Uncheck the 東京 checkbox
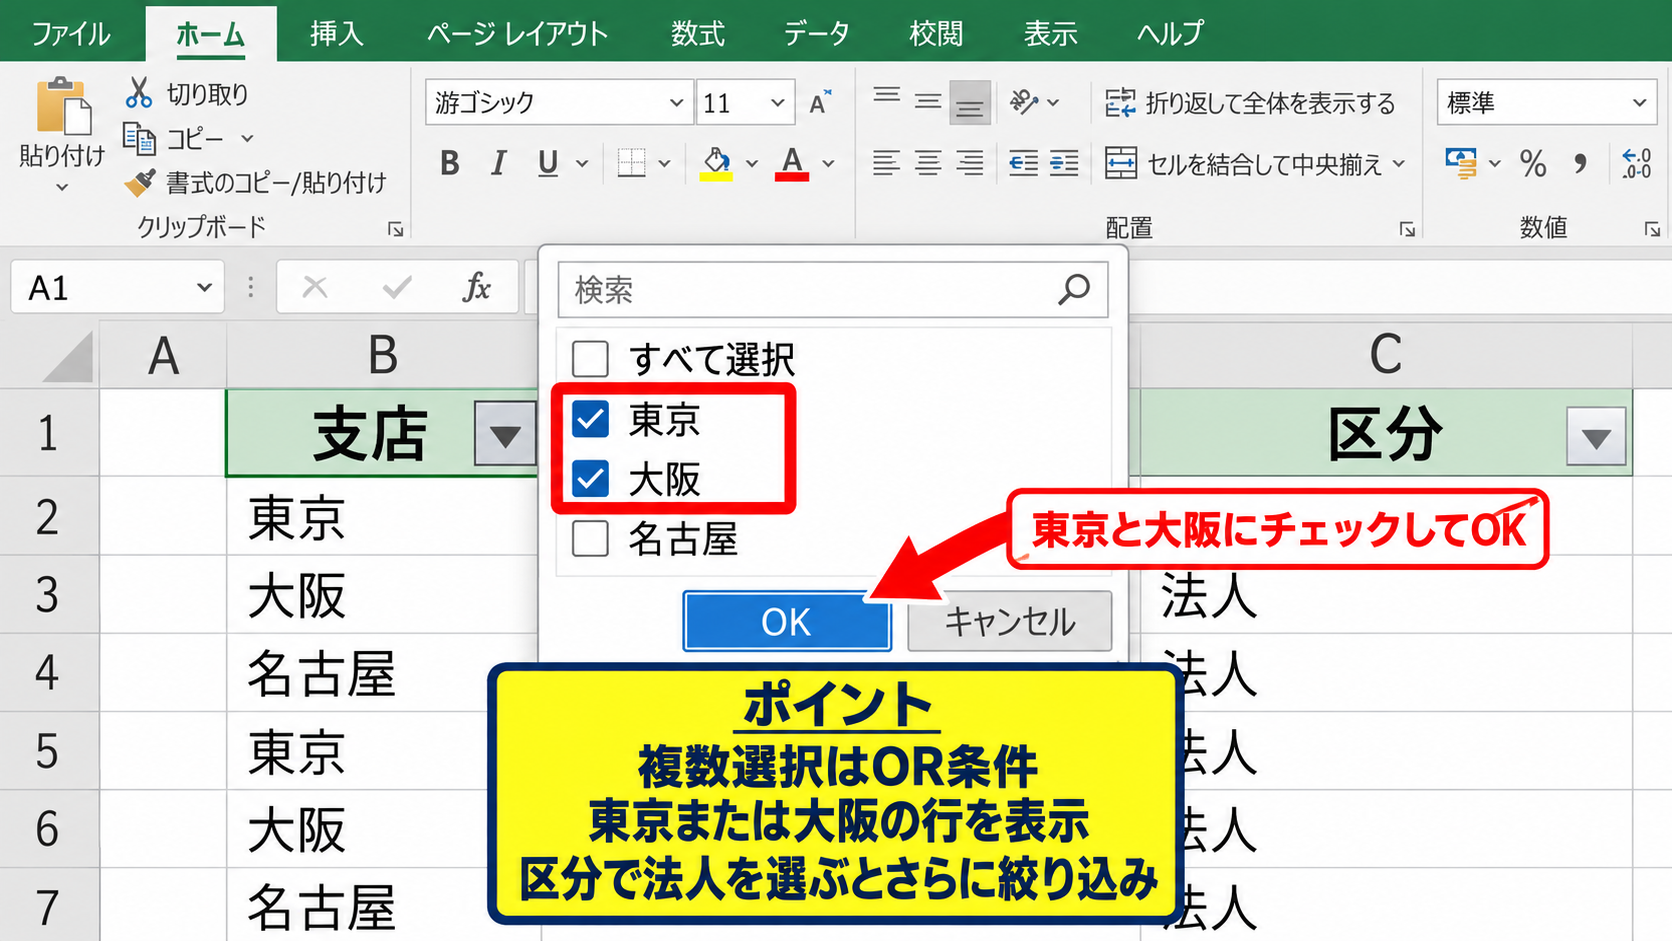The width and height of the screenshot is (1672, 941). pyautogui.click(x=590, y=419)
